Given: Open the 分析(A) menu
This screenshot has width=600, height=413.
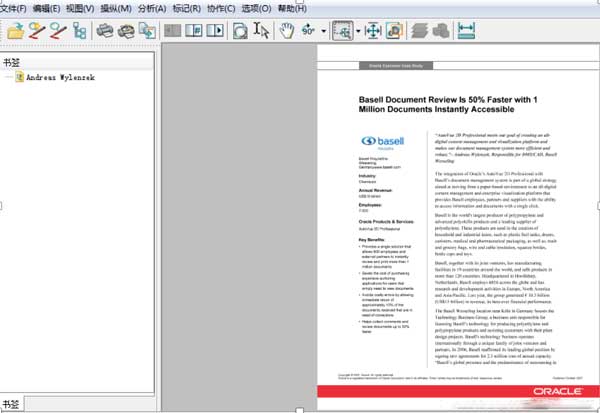Looking at the screenshot, I should [152, 8].
